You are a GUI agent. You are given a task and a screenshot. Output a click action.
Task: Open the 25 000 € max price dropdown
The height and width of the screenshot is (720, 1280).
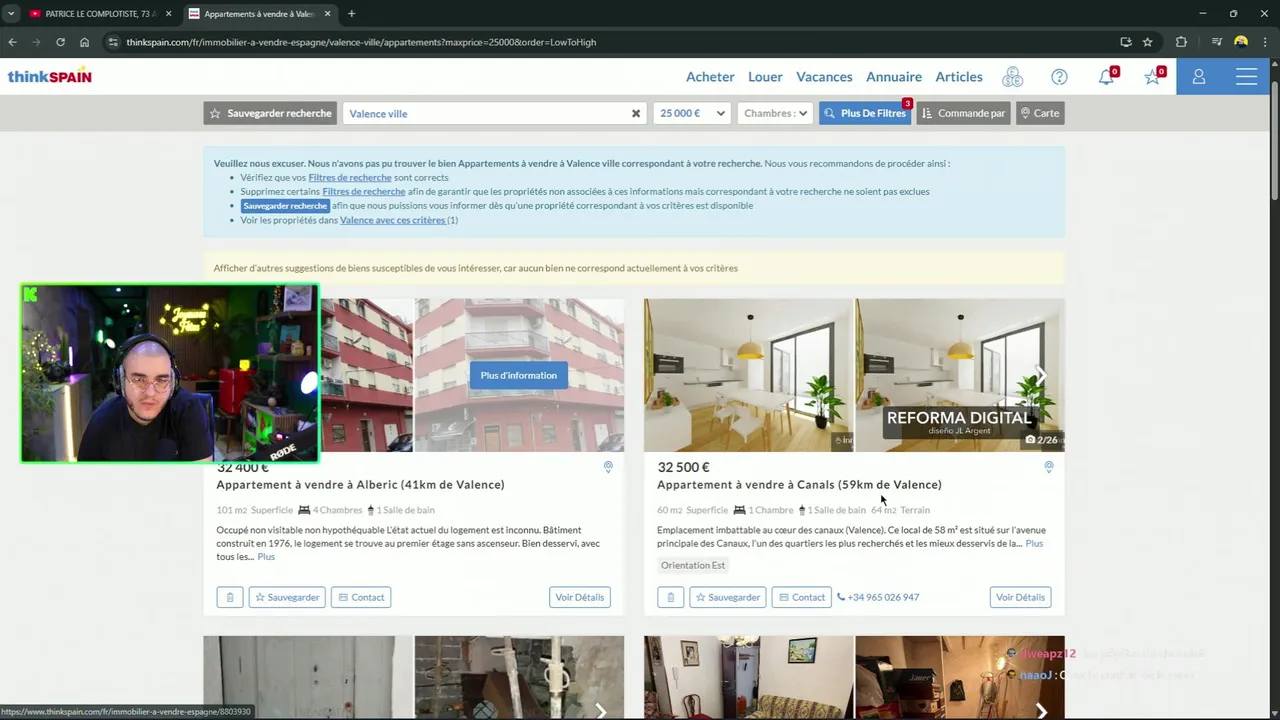coord(691,113)
